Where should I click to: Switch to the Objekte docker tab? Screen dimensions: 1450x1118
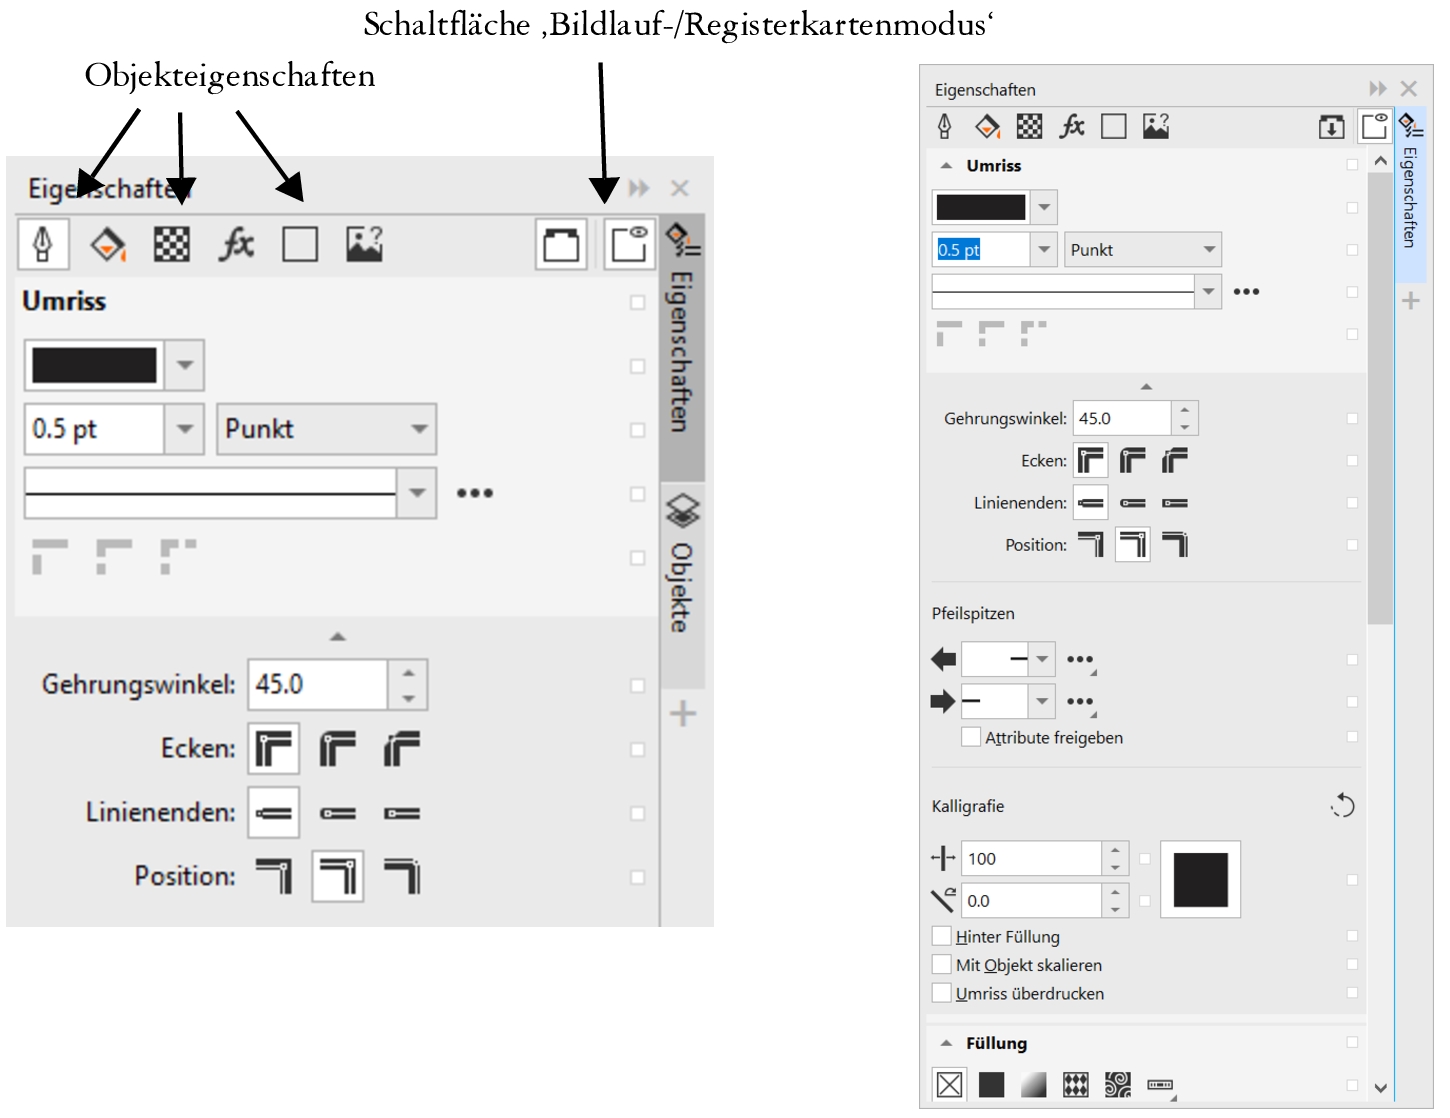pos(682,565)
